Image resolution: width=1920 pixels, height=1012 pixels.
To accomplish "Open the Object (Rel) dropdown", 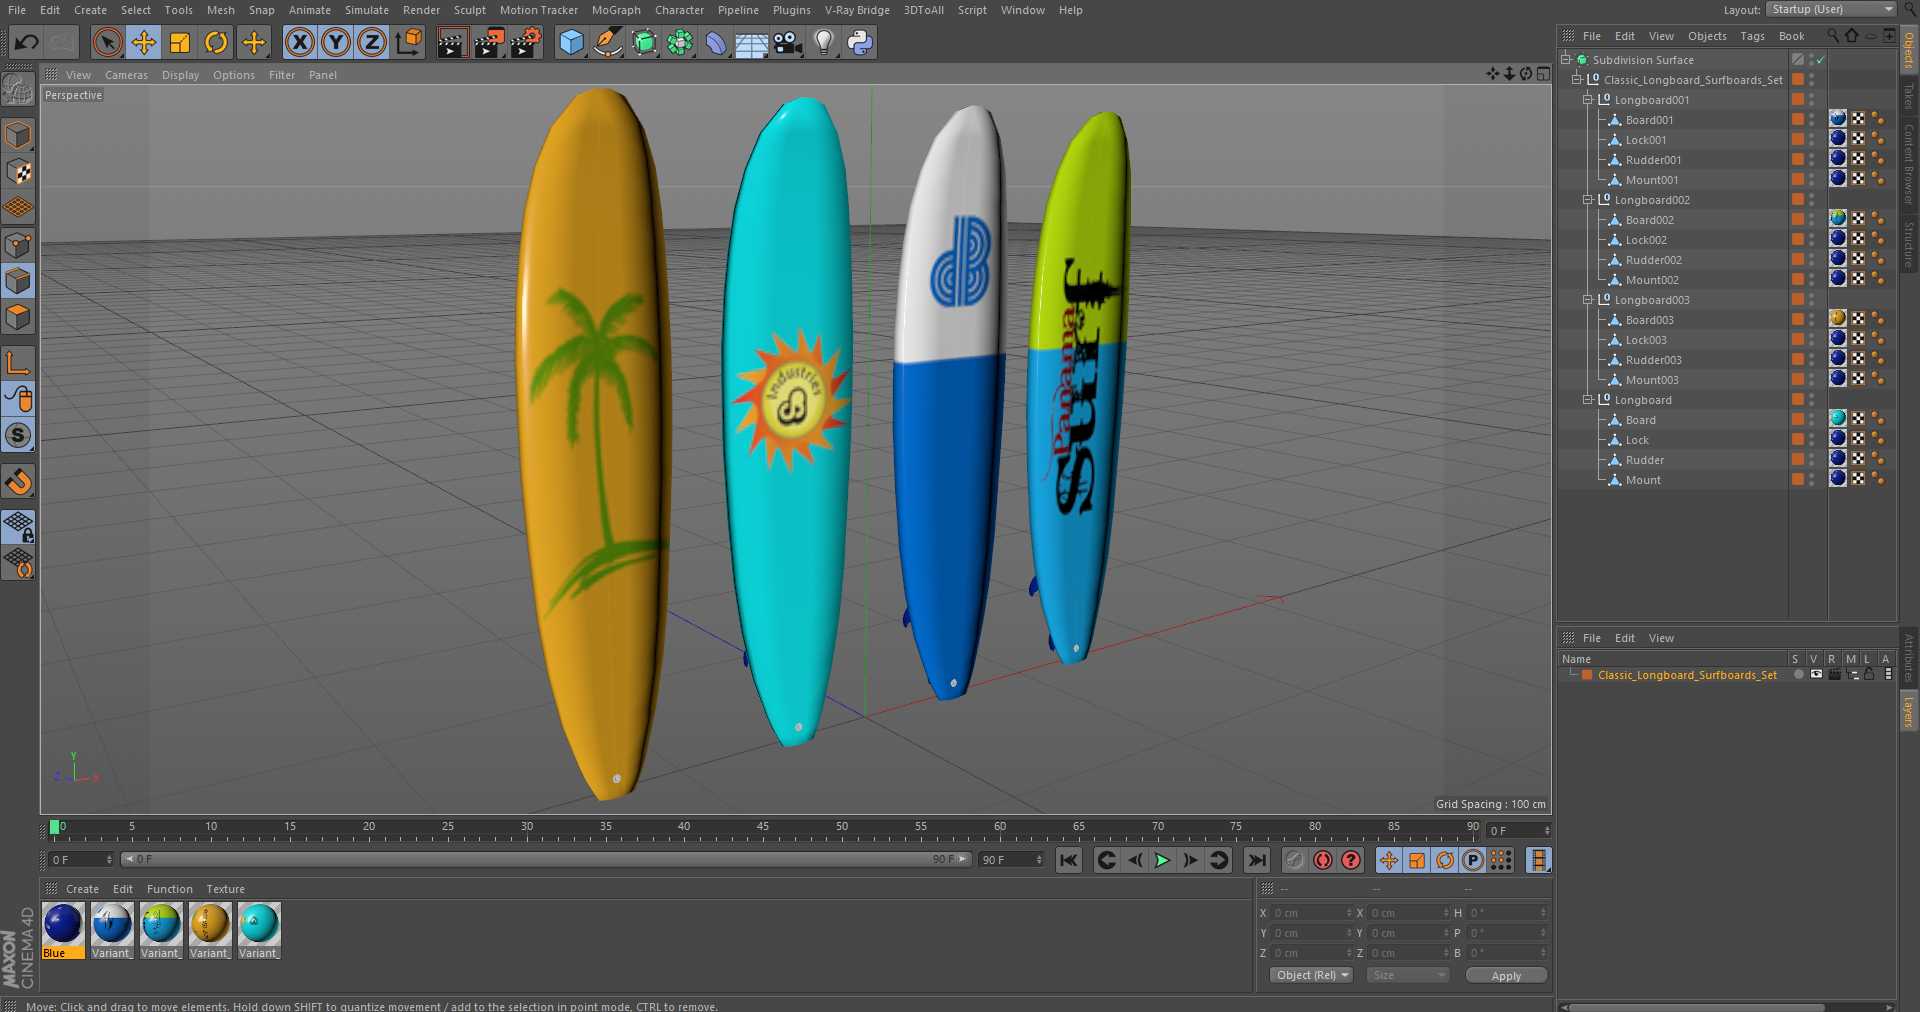I will [x=1311, y=975].
